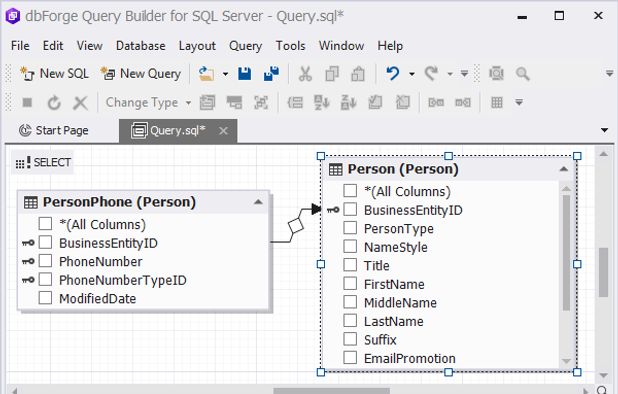
Task: Open the Redo history dropdown arrow
Action: [x=450, y=74]
